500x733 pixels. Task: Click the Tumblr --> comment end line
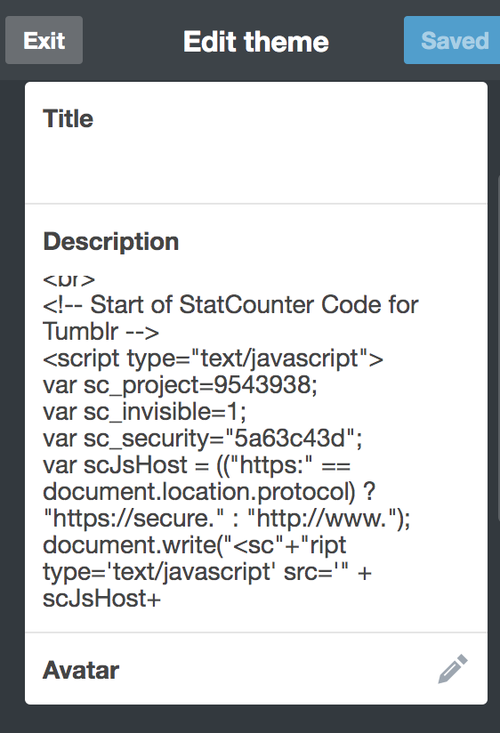101,332
